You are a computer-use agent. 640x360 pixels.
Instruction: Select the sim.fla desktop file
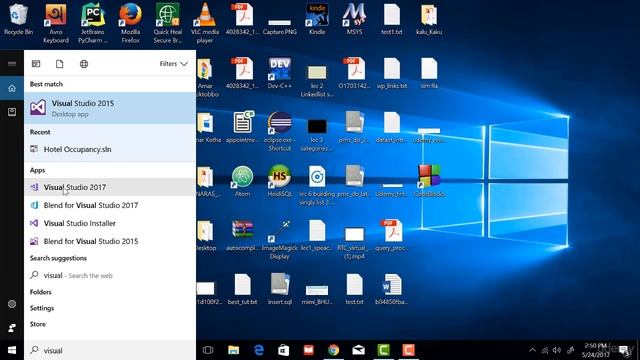pos(429,73)
